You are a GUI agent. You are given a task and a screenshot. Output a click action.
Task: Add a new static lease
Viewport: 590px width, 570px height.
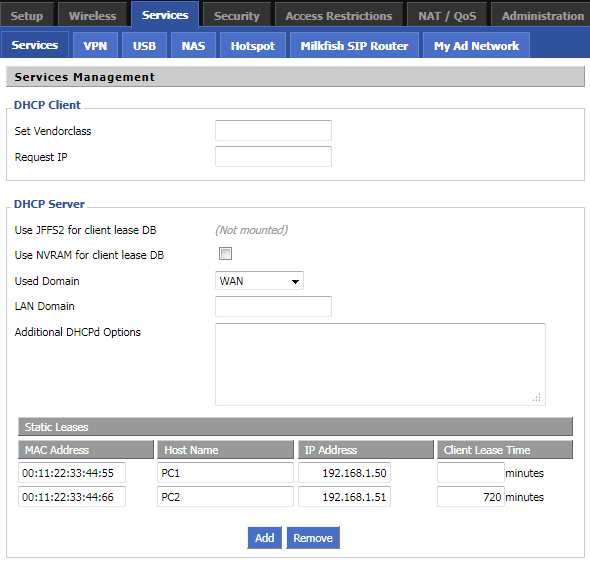pos(265,538)
